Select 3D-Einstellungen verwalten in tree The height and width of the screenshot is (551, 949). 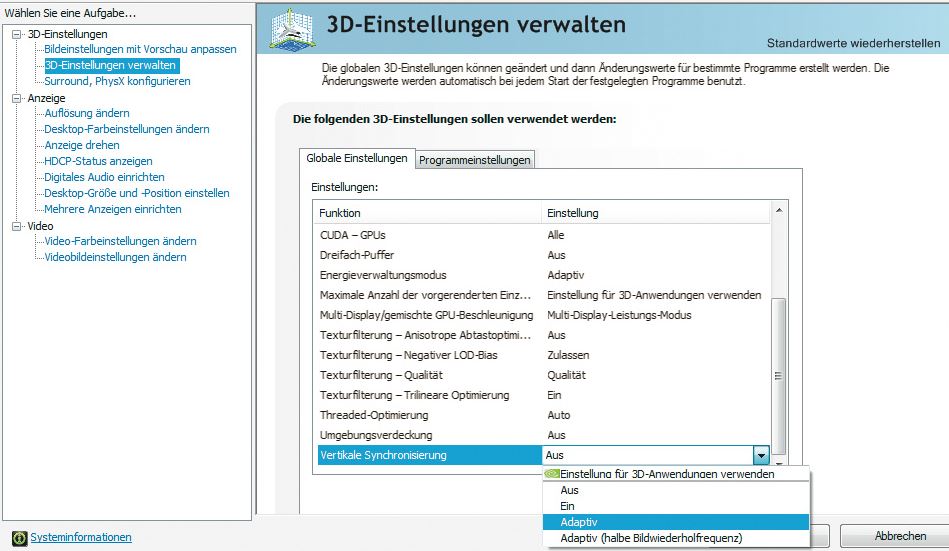[111, 65]
